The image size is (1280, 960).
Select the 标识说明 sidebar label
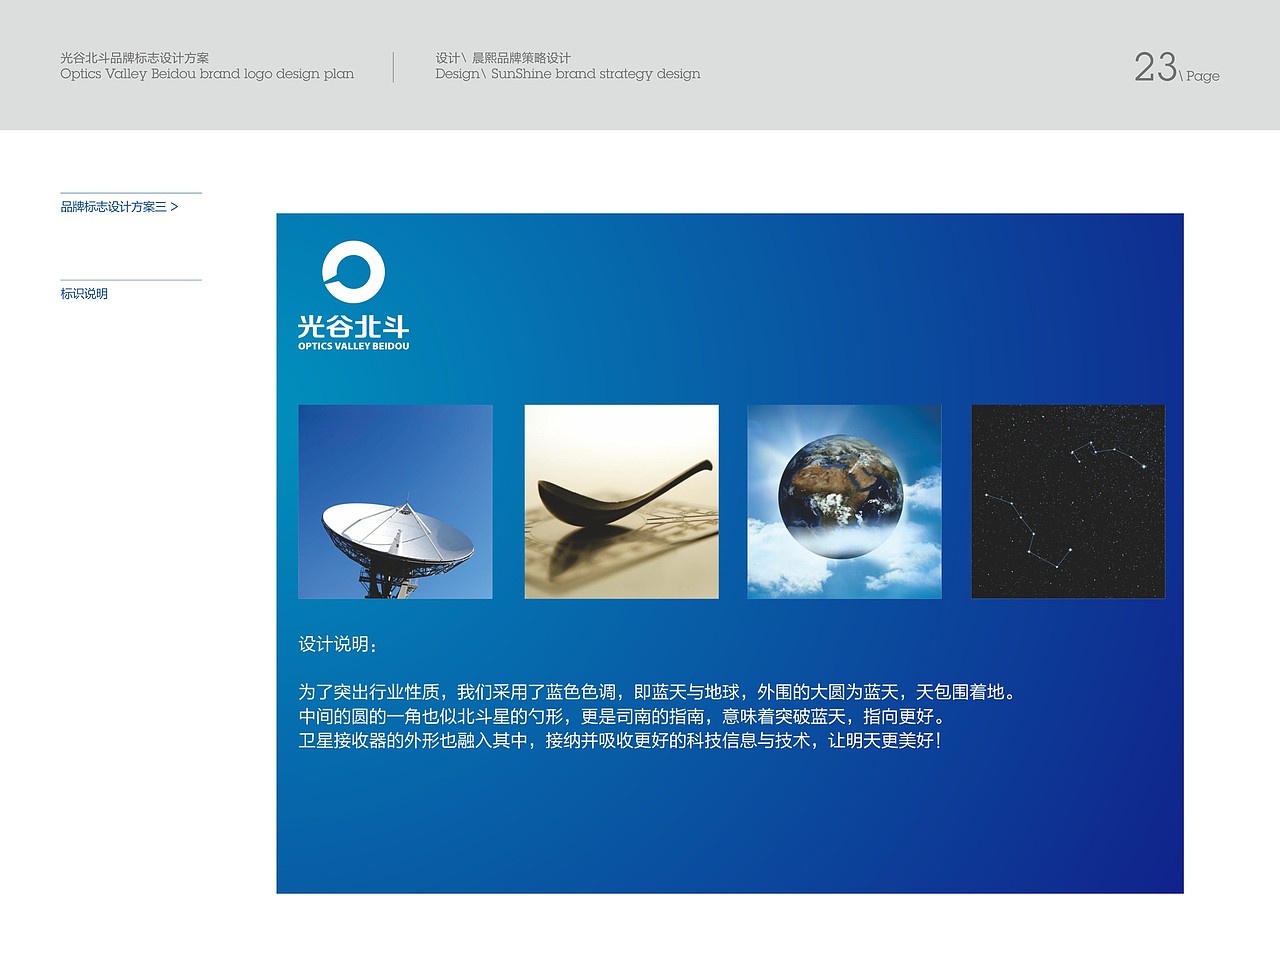tap(84, 294)
